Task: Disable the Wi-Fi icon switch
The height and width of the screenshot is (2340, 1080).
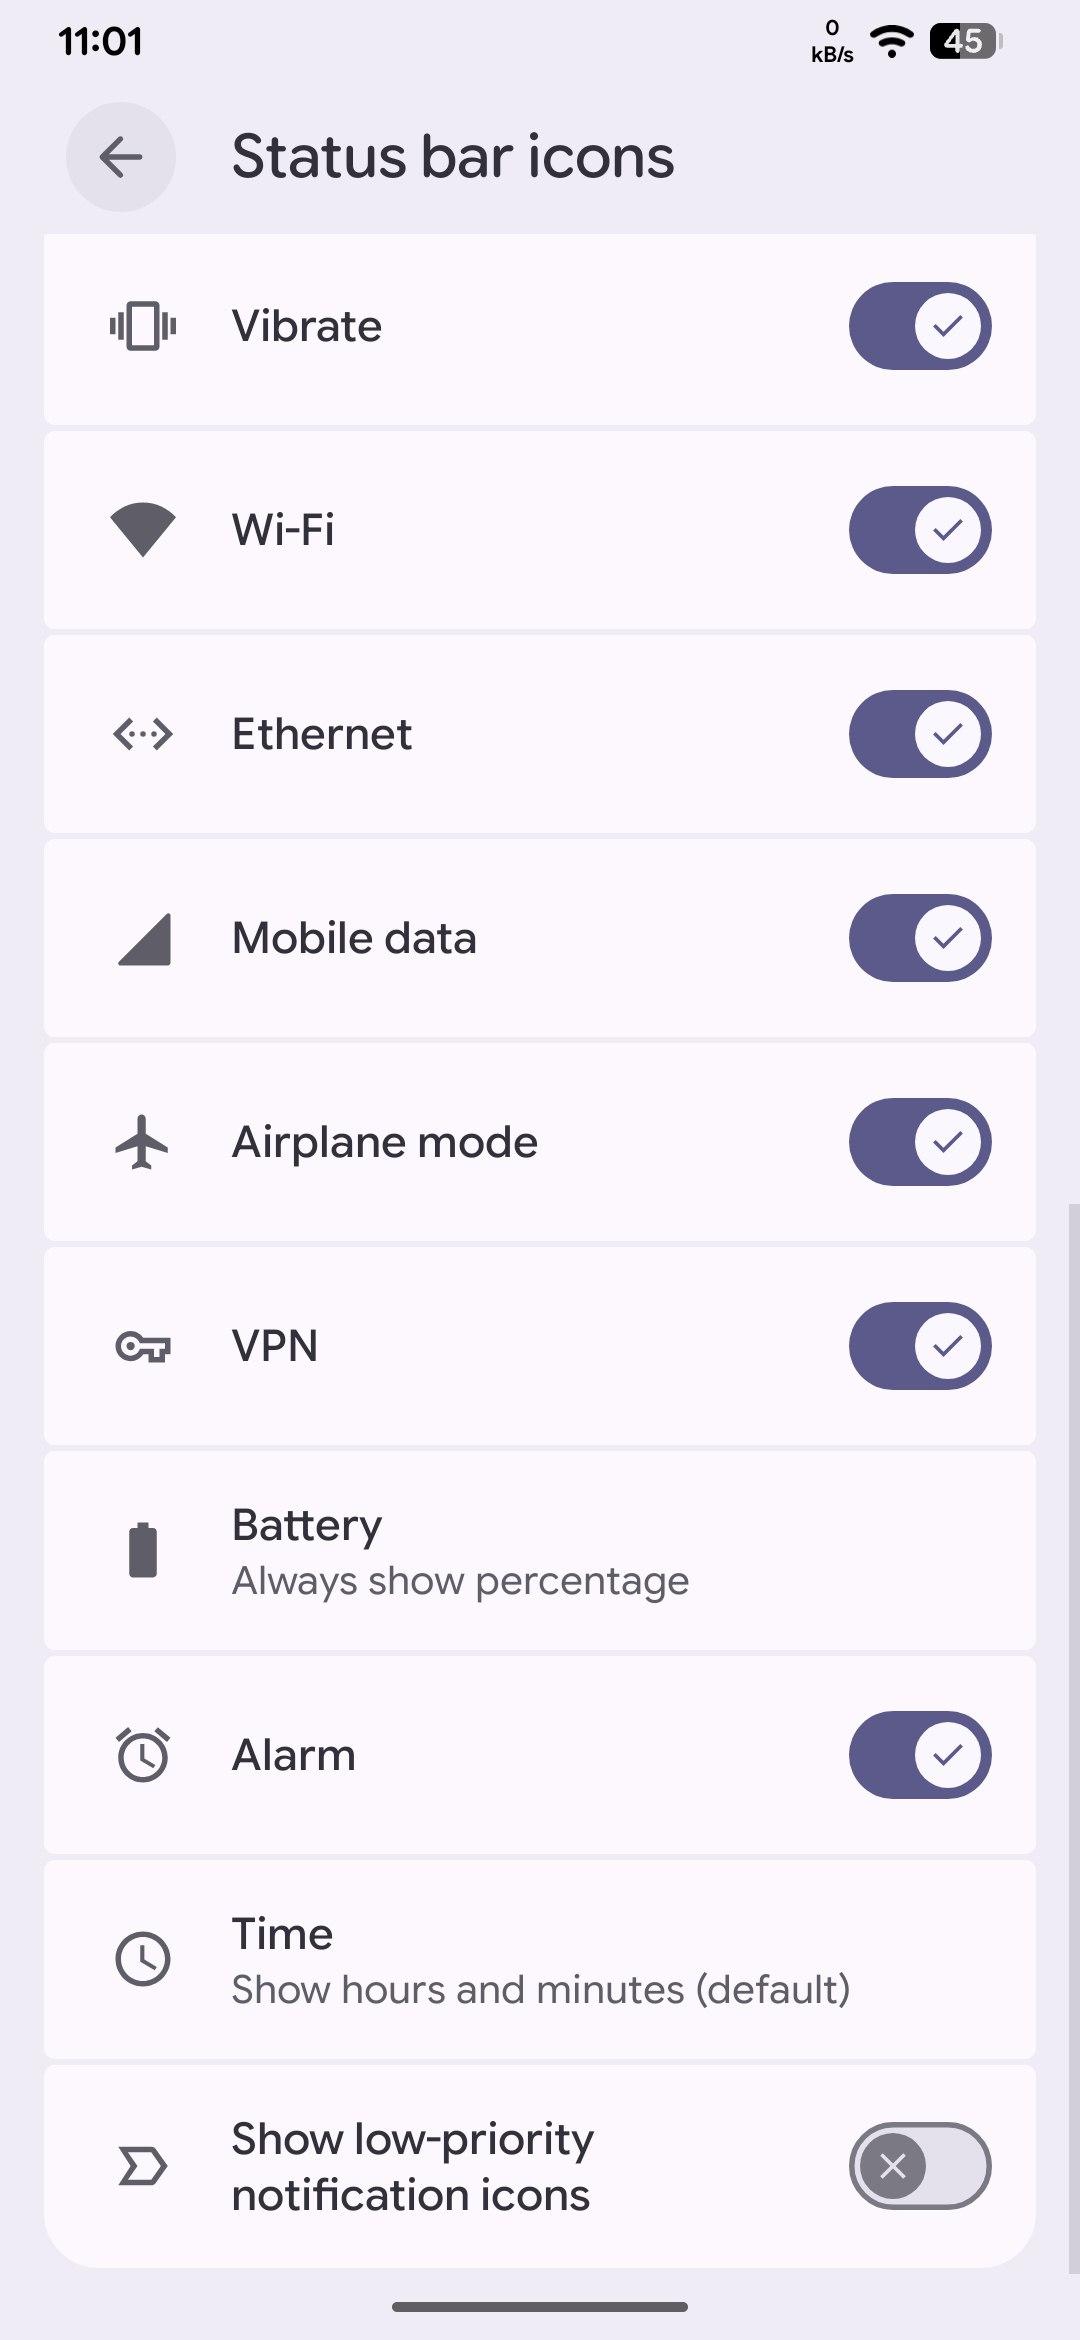Action: pyautogui.click(x=920, y=530)
